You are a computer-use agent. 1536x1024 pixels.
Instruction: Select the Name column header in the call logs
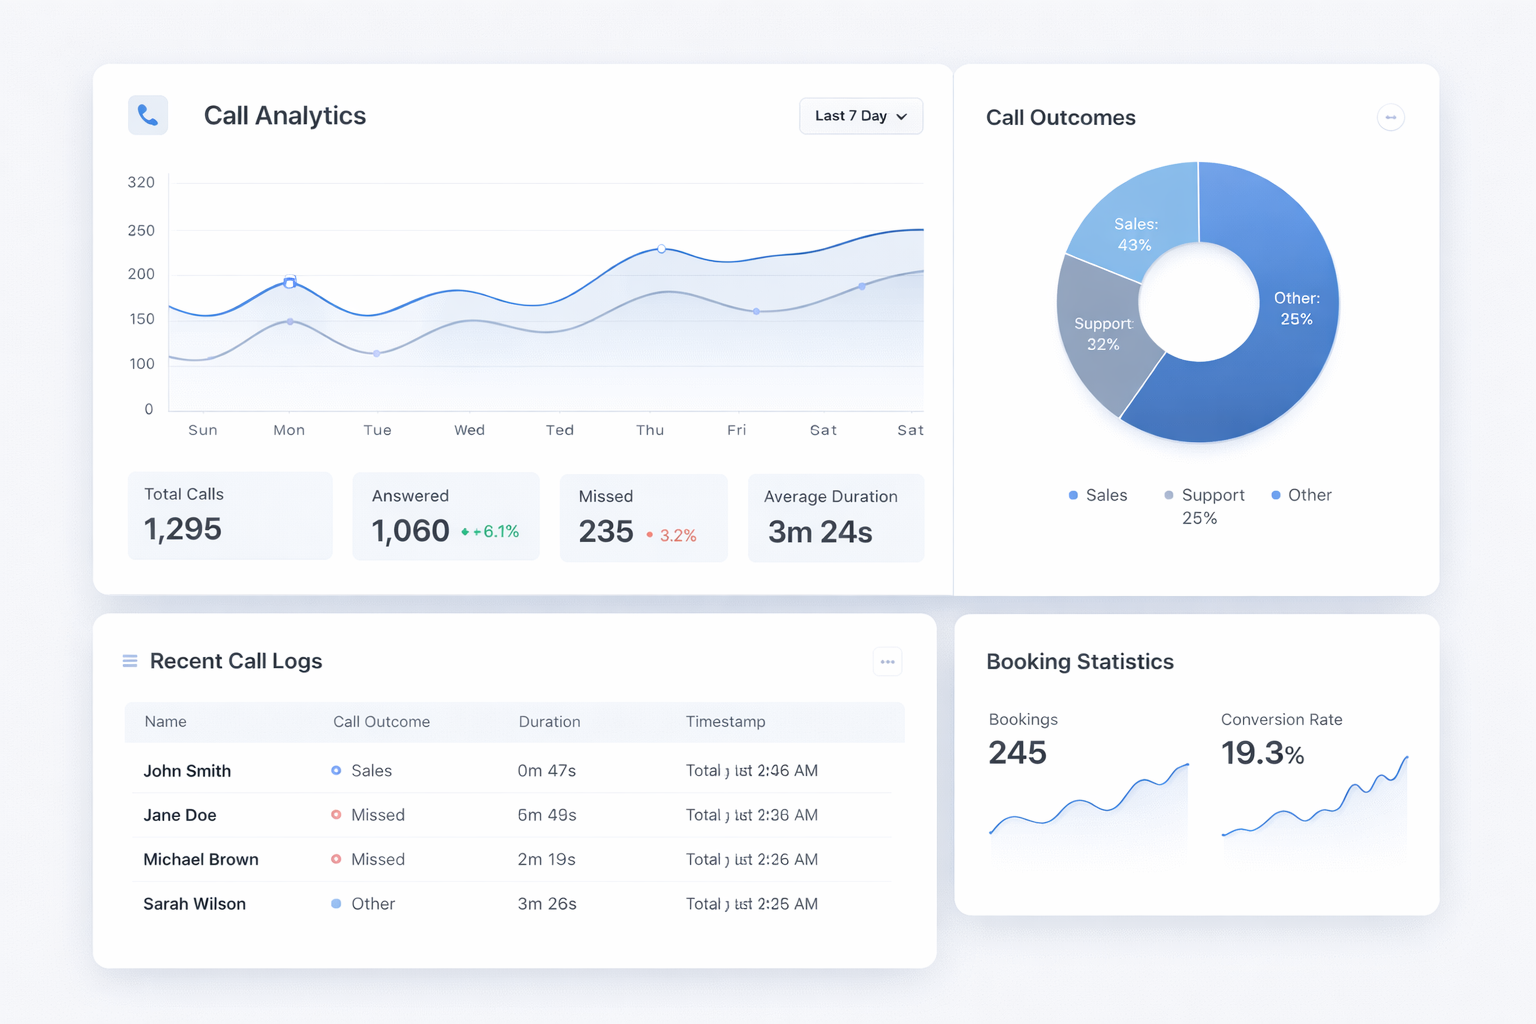(x=165, y=721)
